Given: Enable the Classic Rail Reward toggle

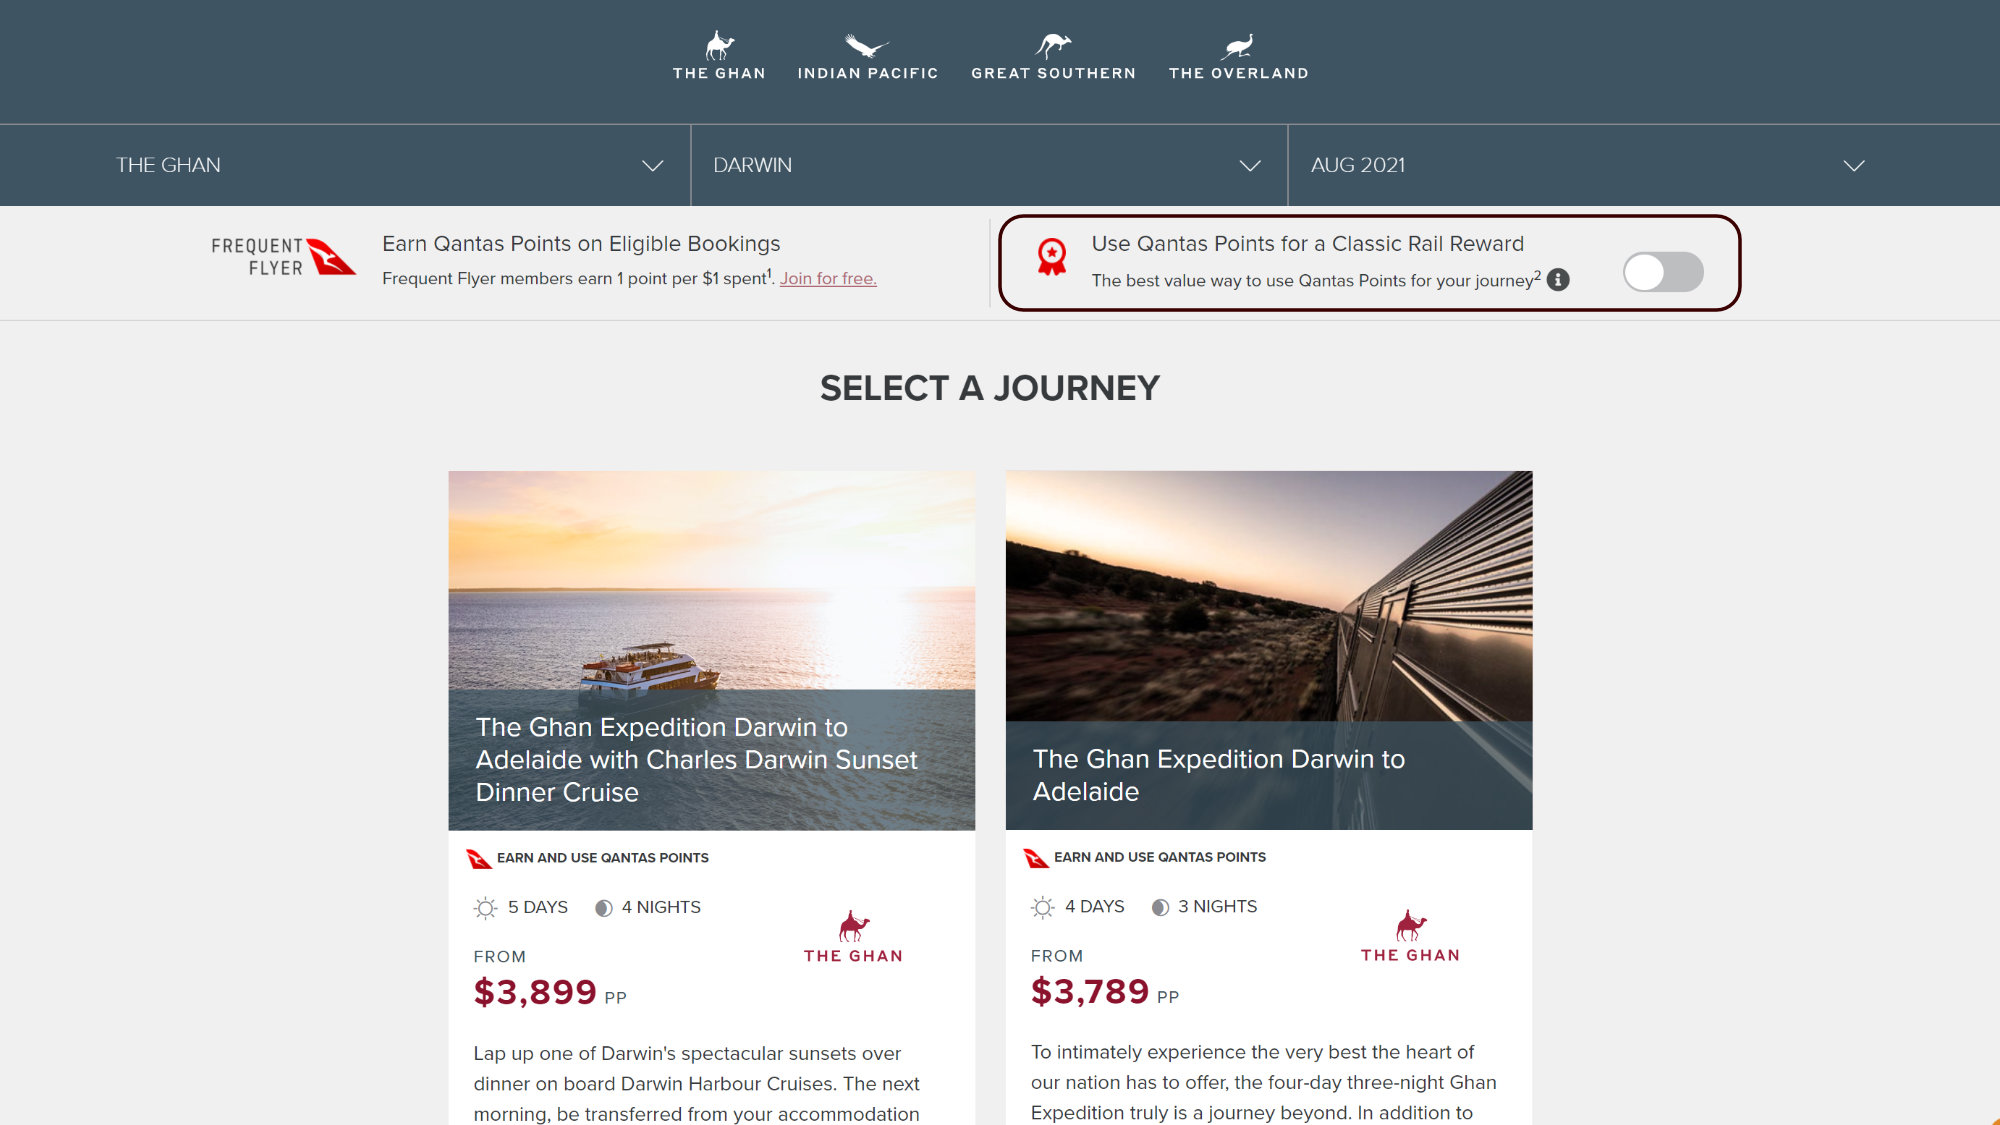Looking at the screenshot, I should pos(1663,272).
